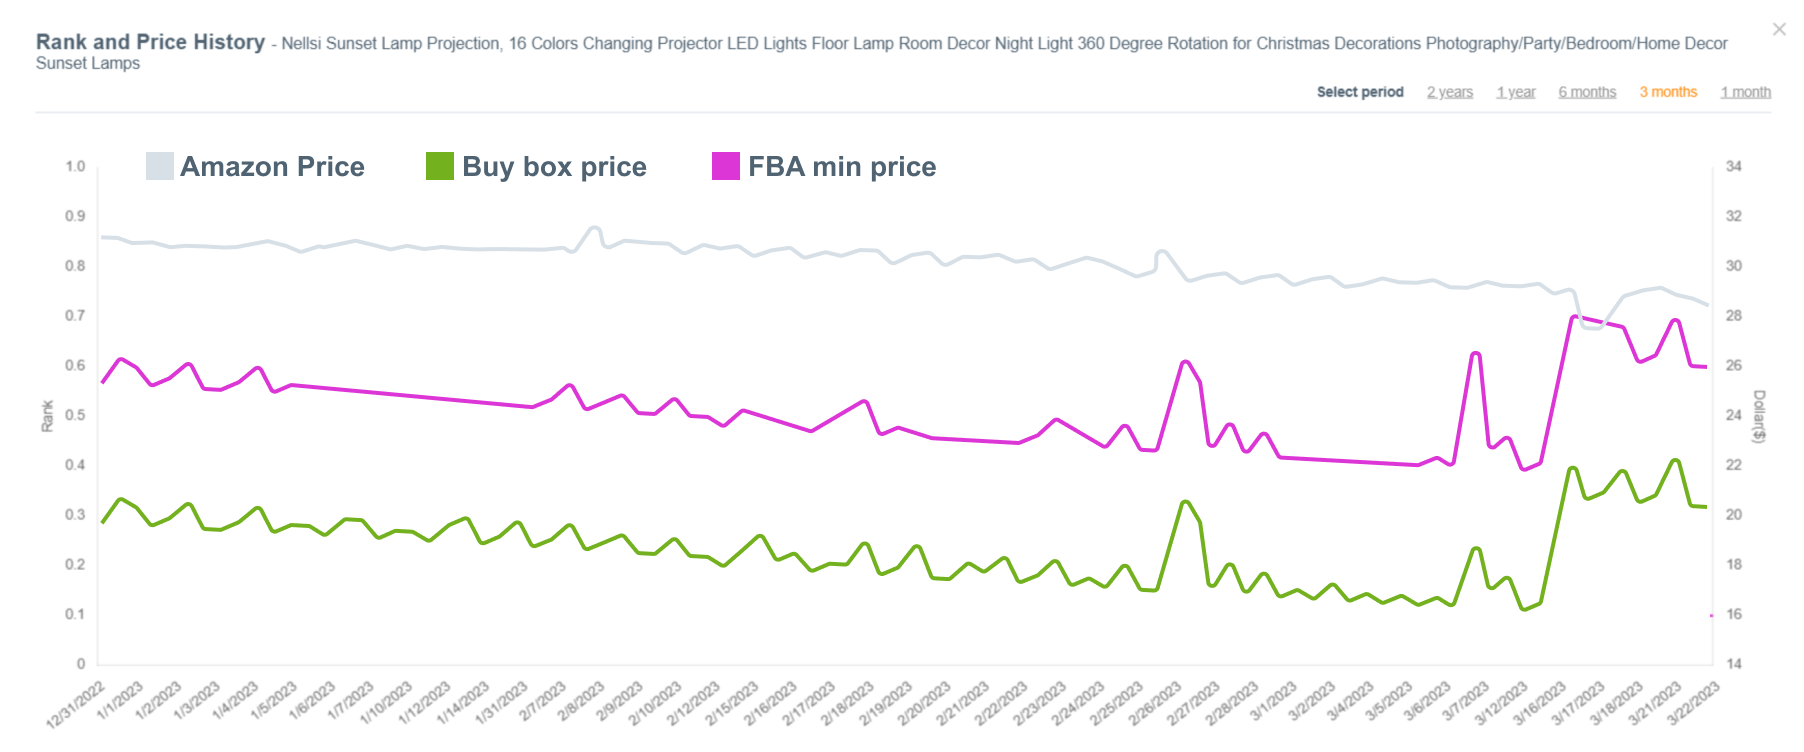Switch to the 6 months view
The image size is (1804, 752).
1587,91
